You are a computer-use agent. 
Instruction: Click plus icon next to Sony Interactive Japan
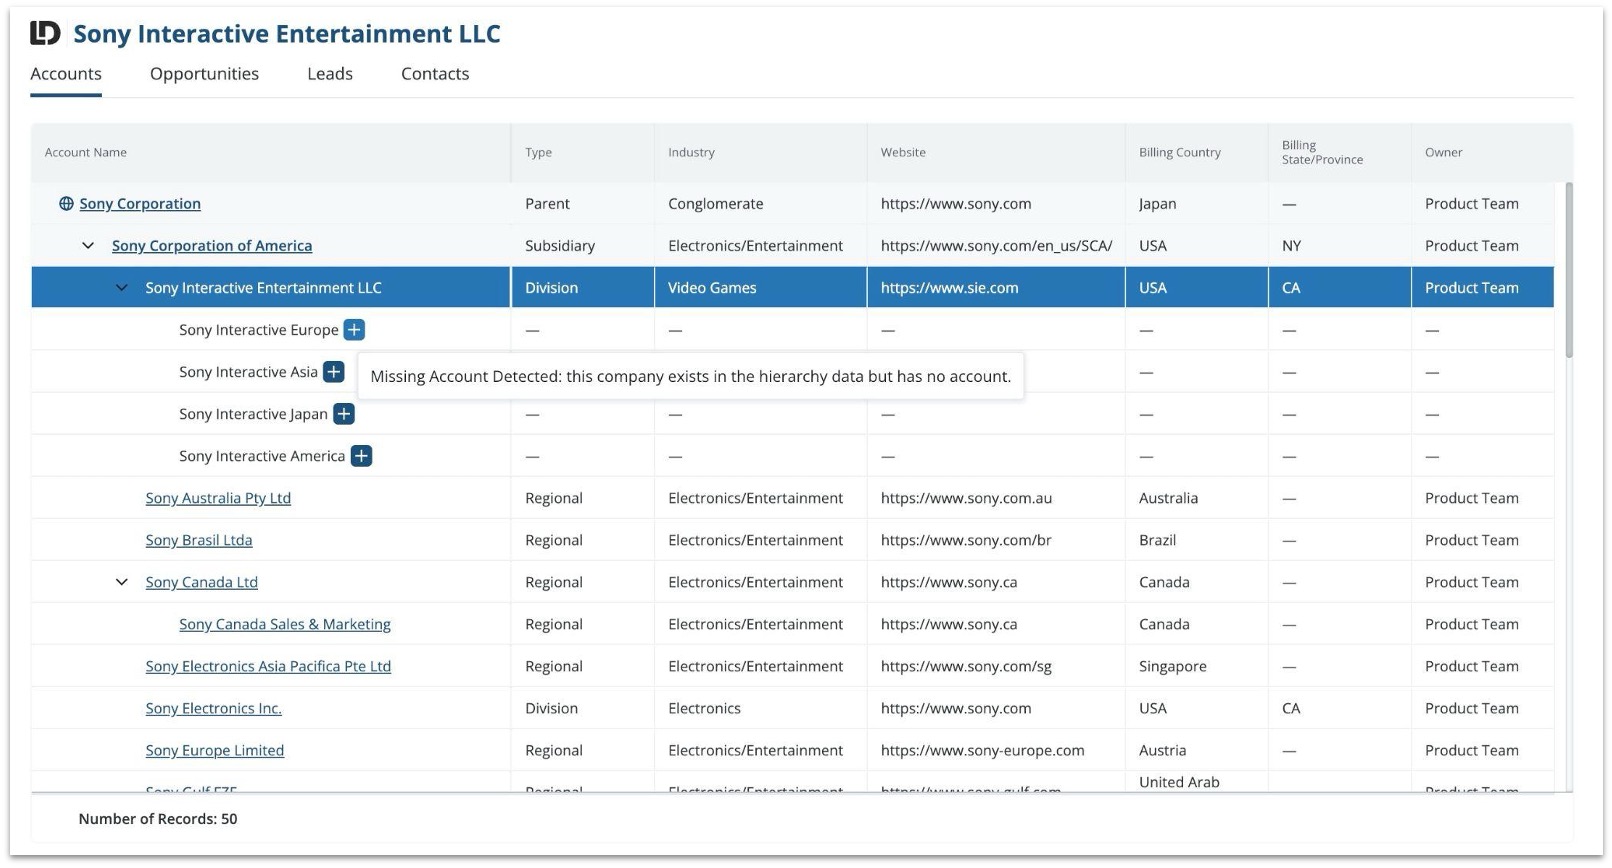coord(344,414)
